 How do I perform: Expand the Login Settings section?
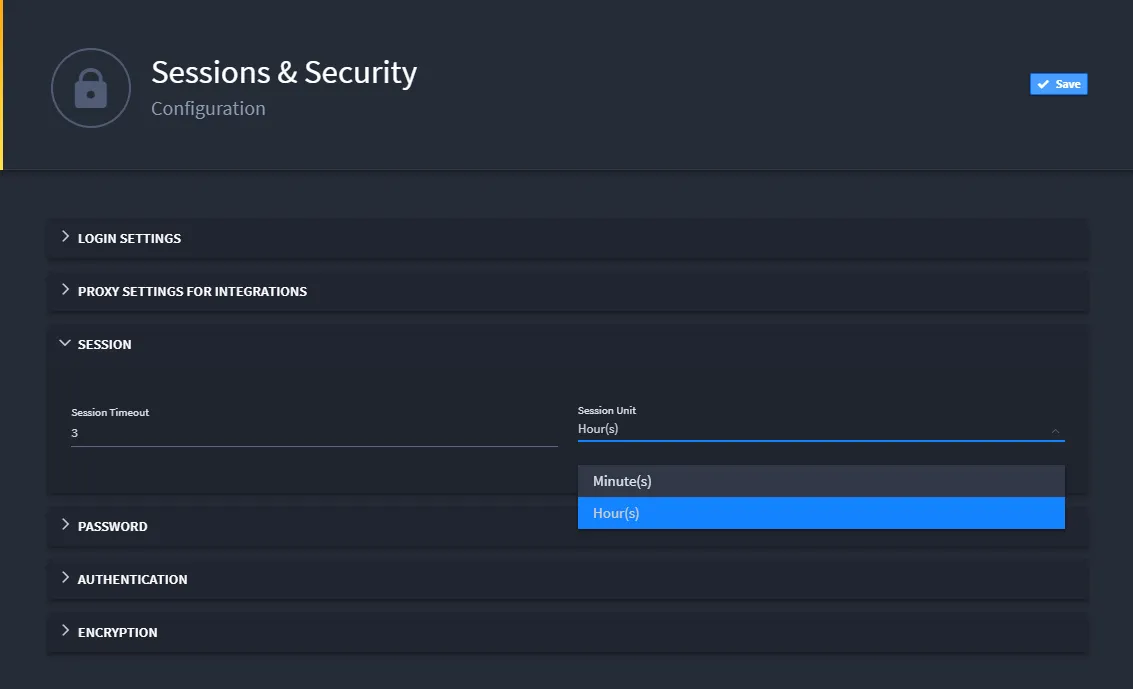(567, 238)
